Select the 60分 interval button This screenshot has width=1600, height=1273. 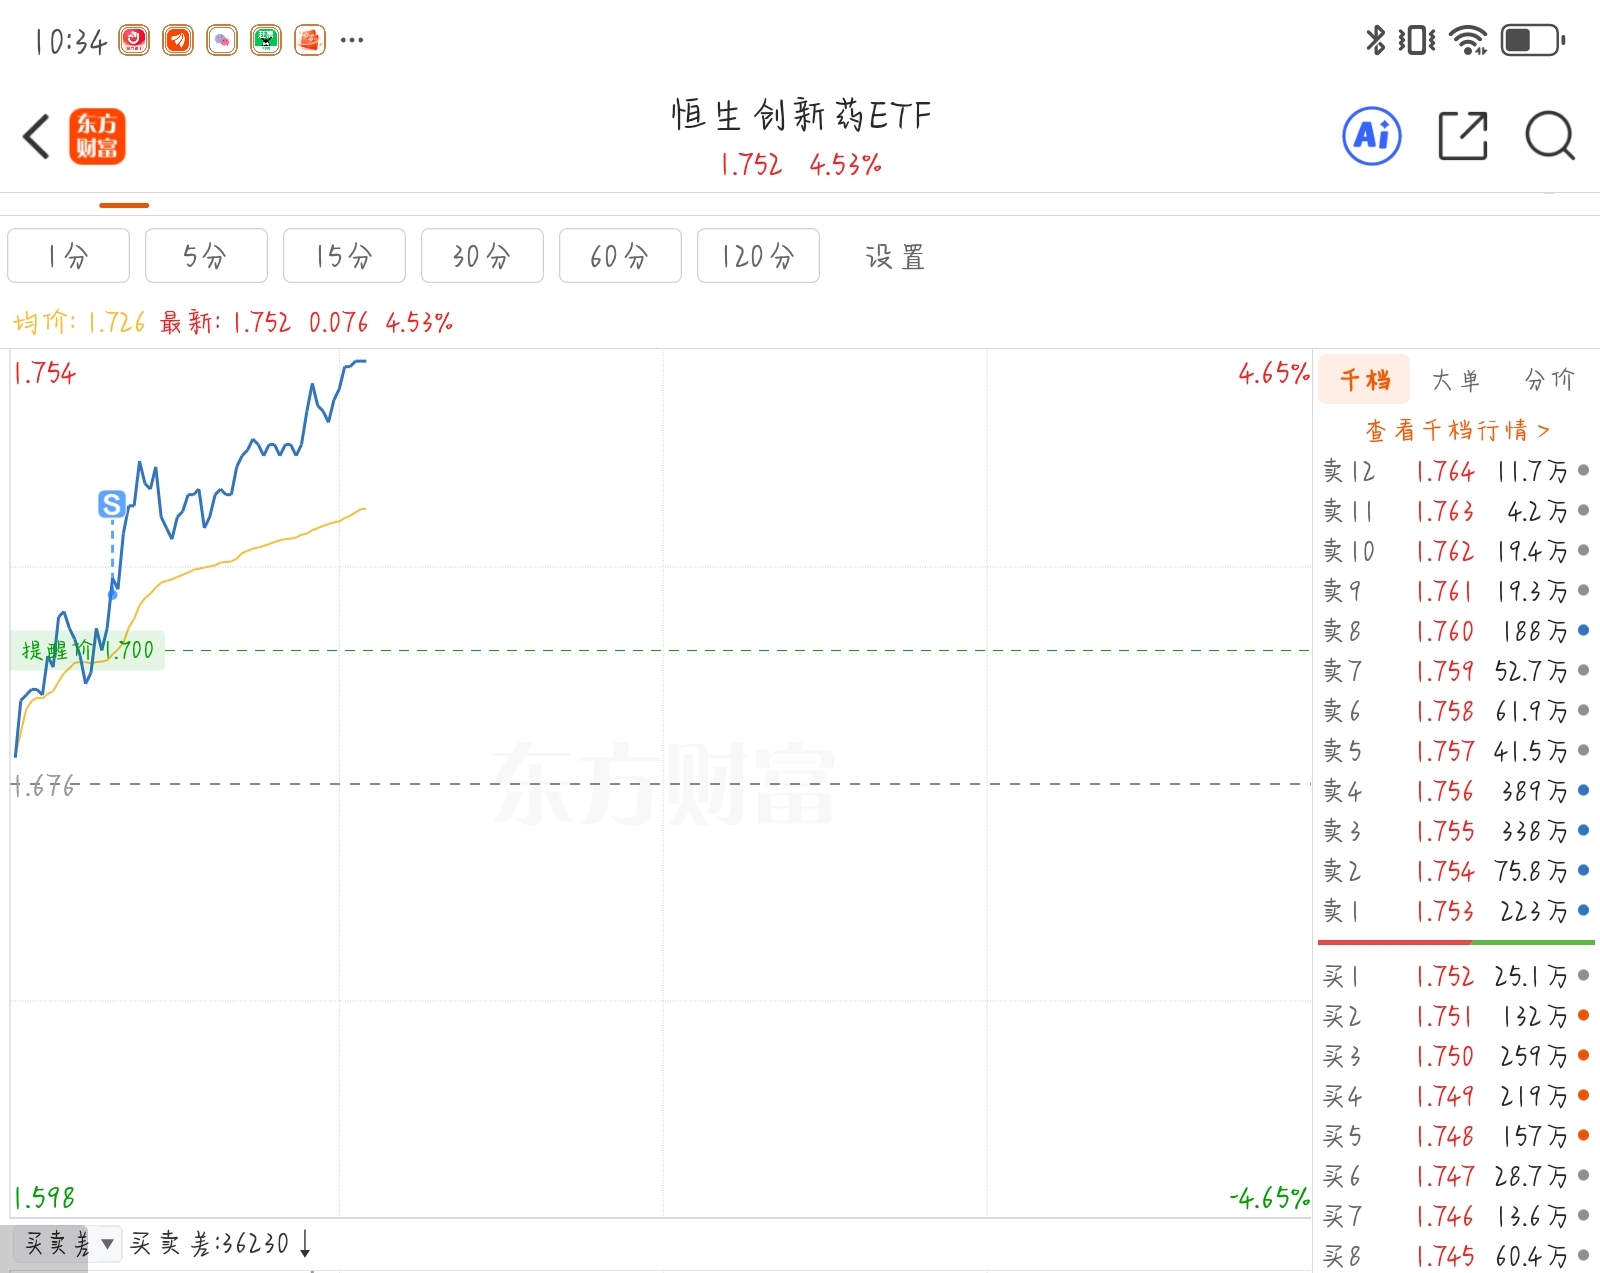(620, 256)
